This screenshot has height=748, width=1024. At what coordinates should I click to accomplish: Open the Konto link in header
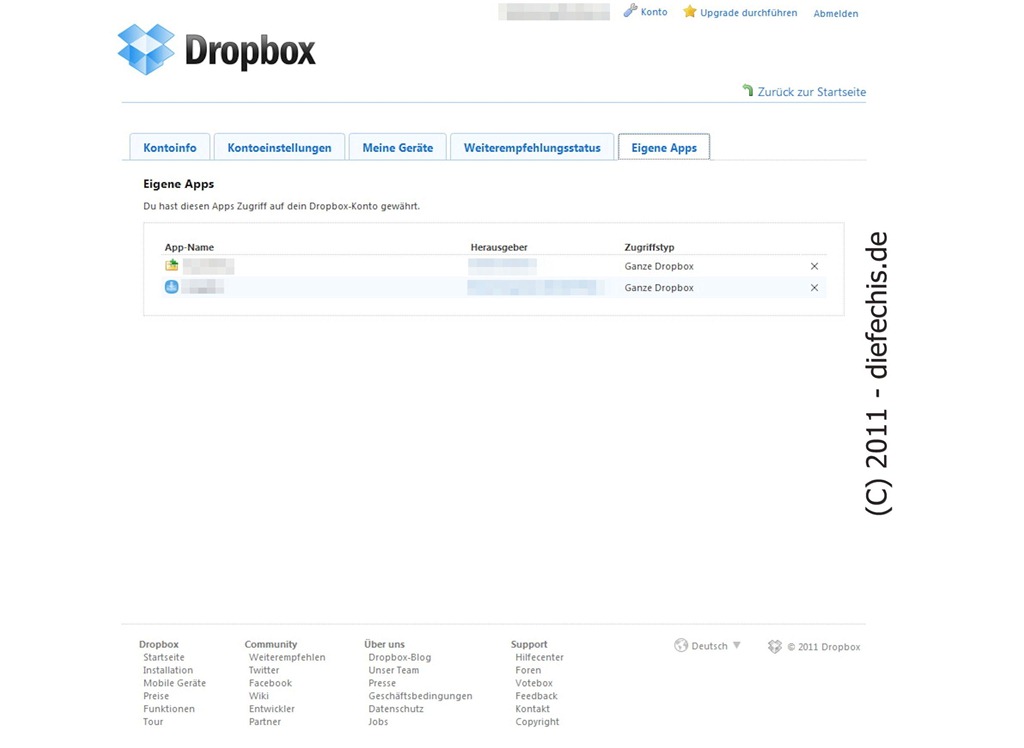click(654, 12)
